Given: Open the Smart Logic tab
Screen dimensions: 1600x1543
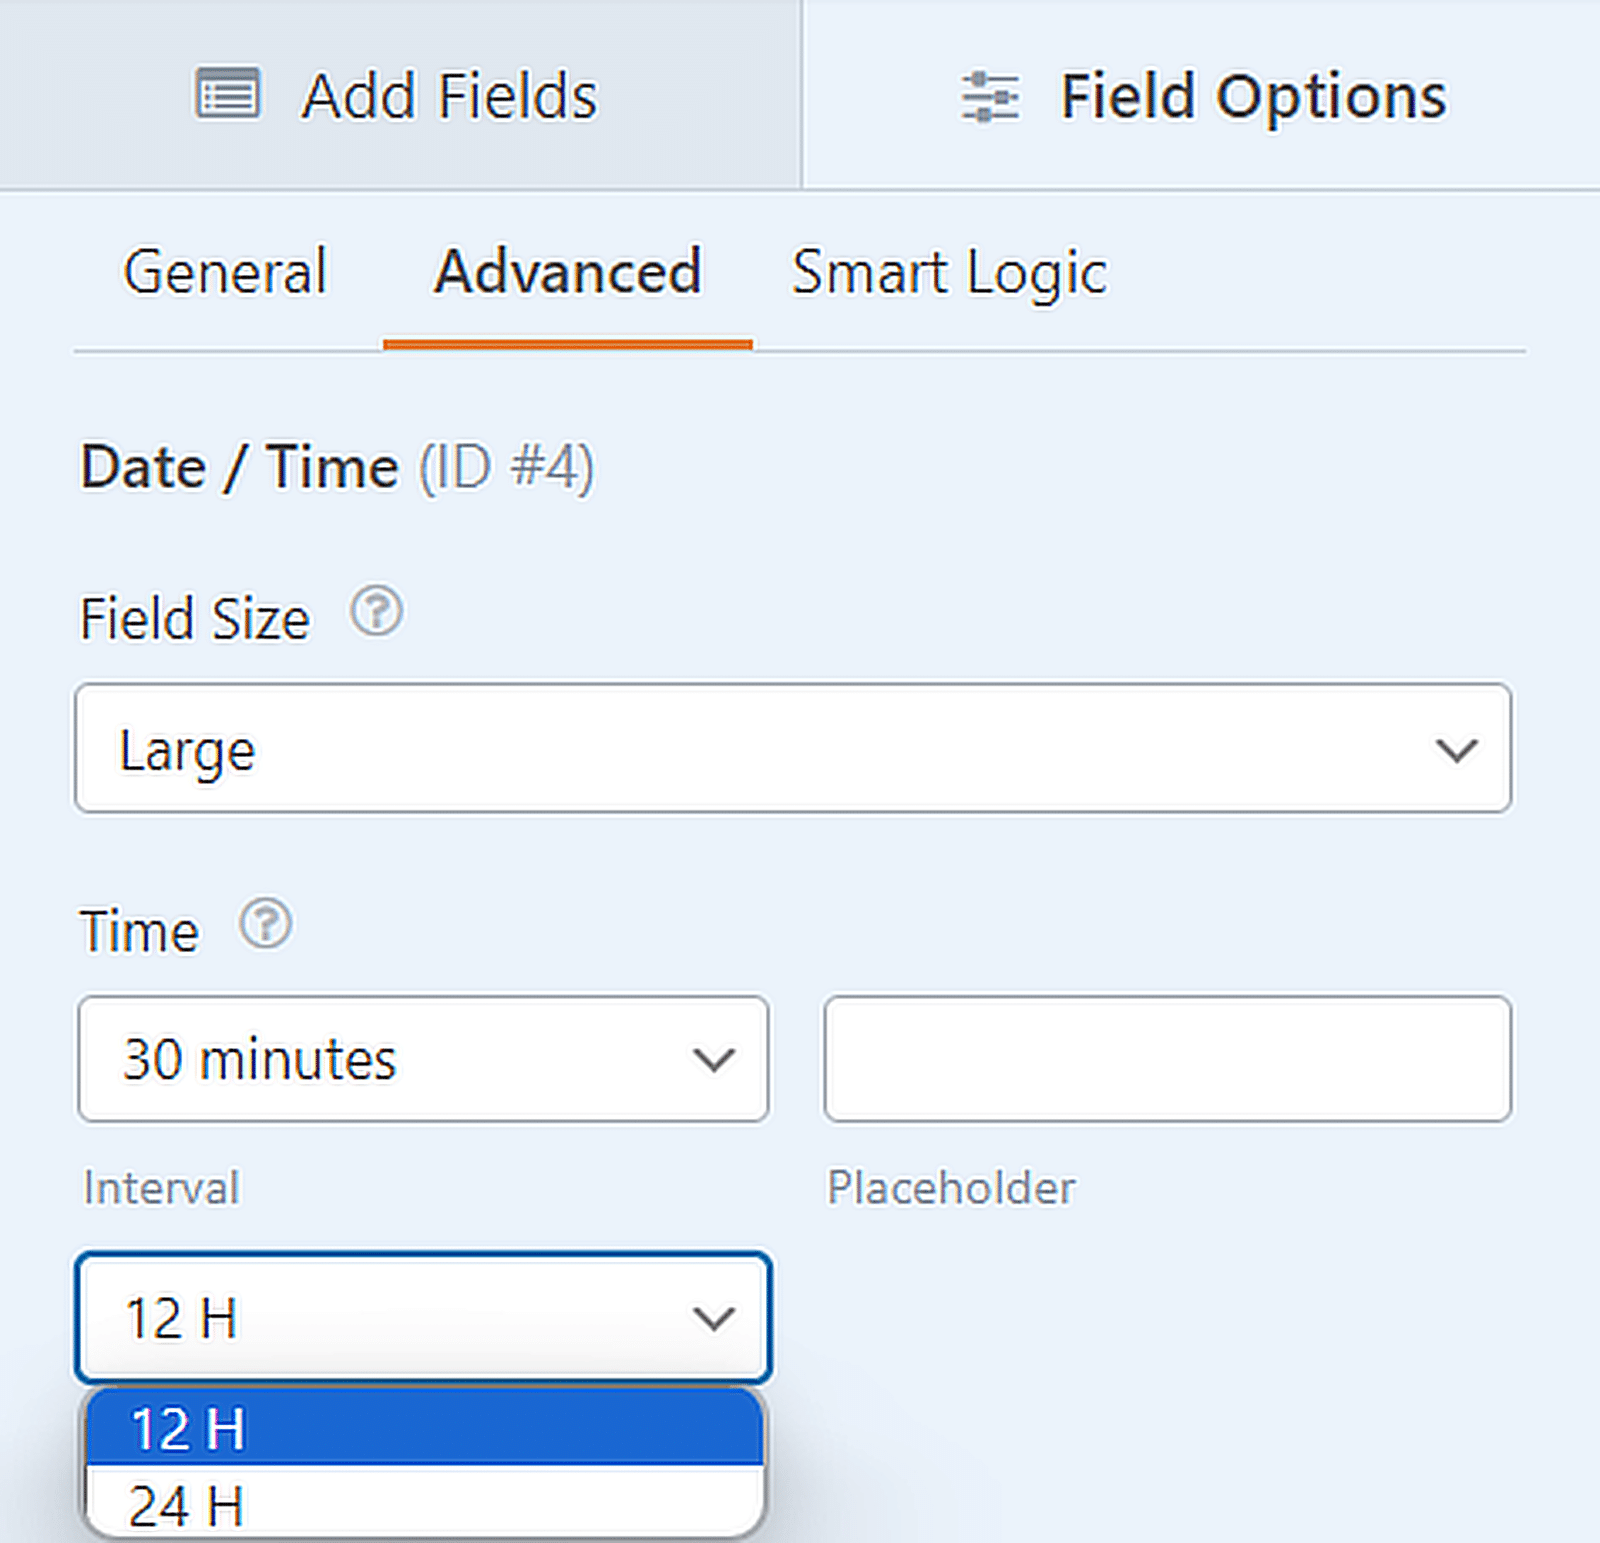Looking at the screenshot, I should tap(949, 272).
